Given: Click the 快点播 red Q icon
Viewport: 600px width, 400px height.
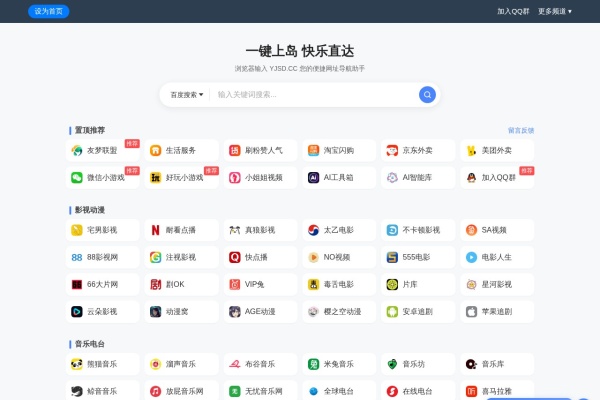Looking at the screenshot, I should [235, 257].
